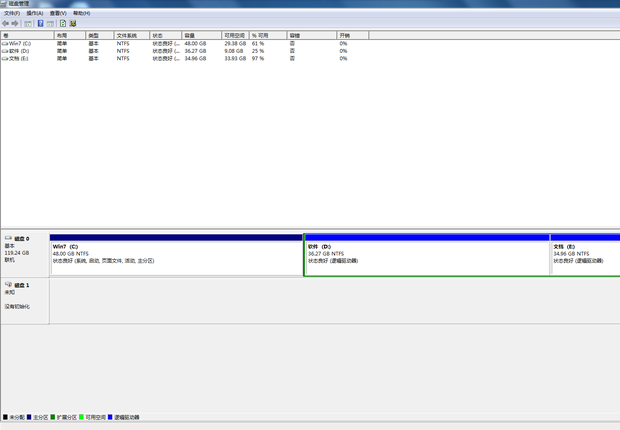Click the Forward arrow toolbar icon
Screen dimensions: 620x430
pyautogui.click(x=15, y=23)
